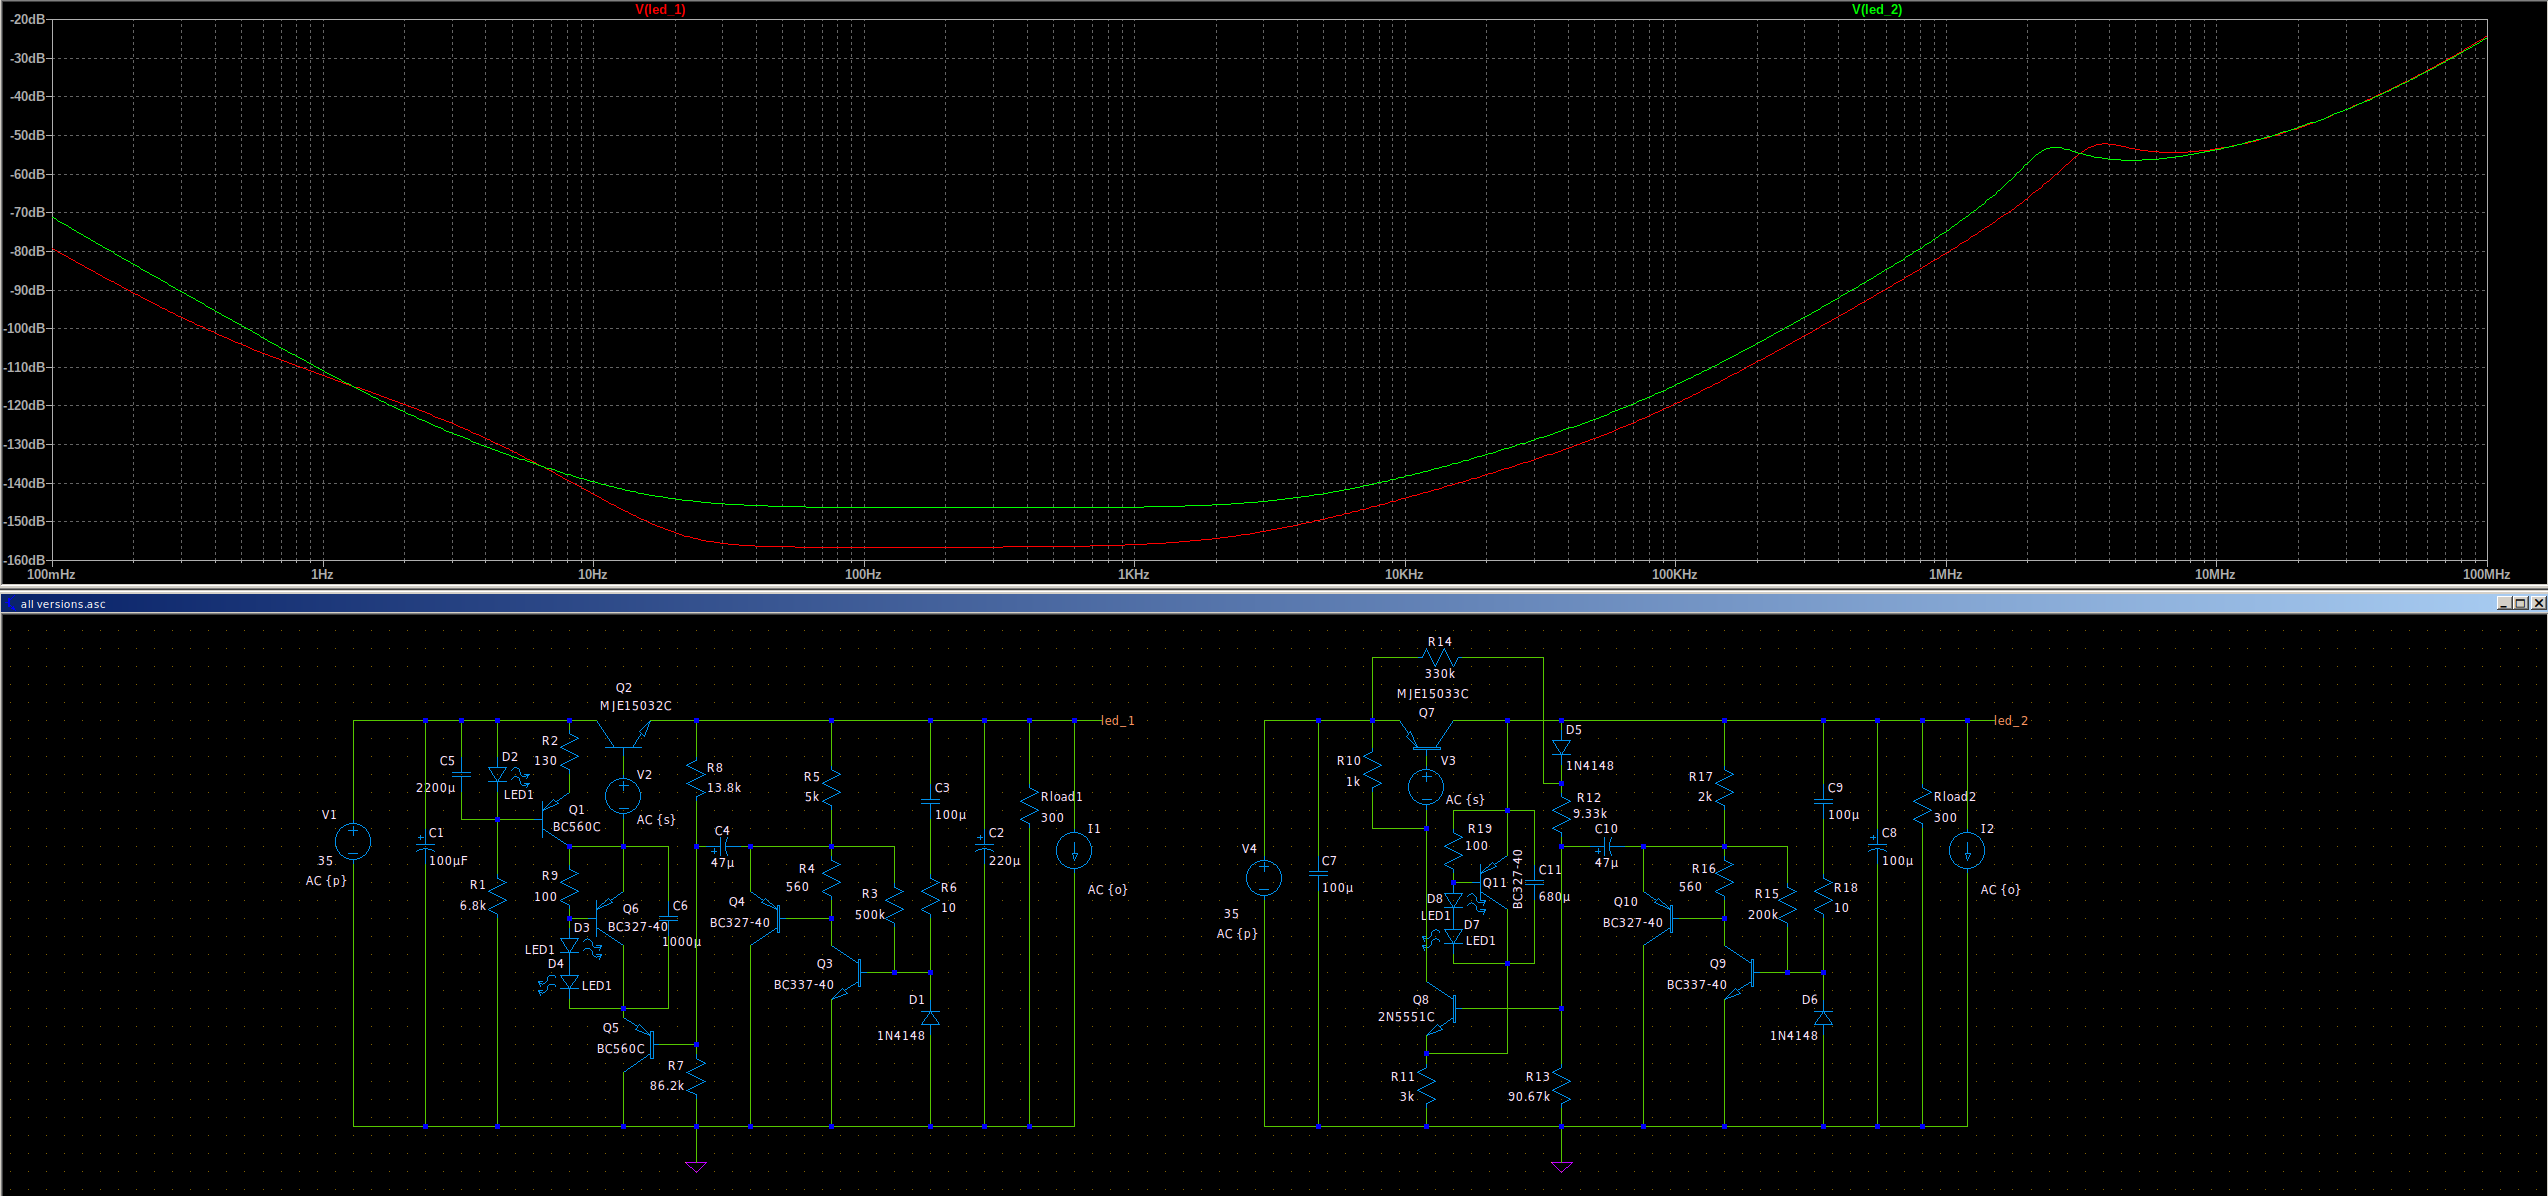Click the 1KHz horizontal axis label
2548x1196 pixels.
click(1134, 574)
